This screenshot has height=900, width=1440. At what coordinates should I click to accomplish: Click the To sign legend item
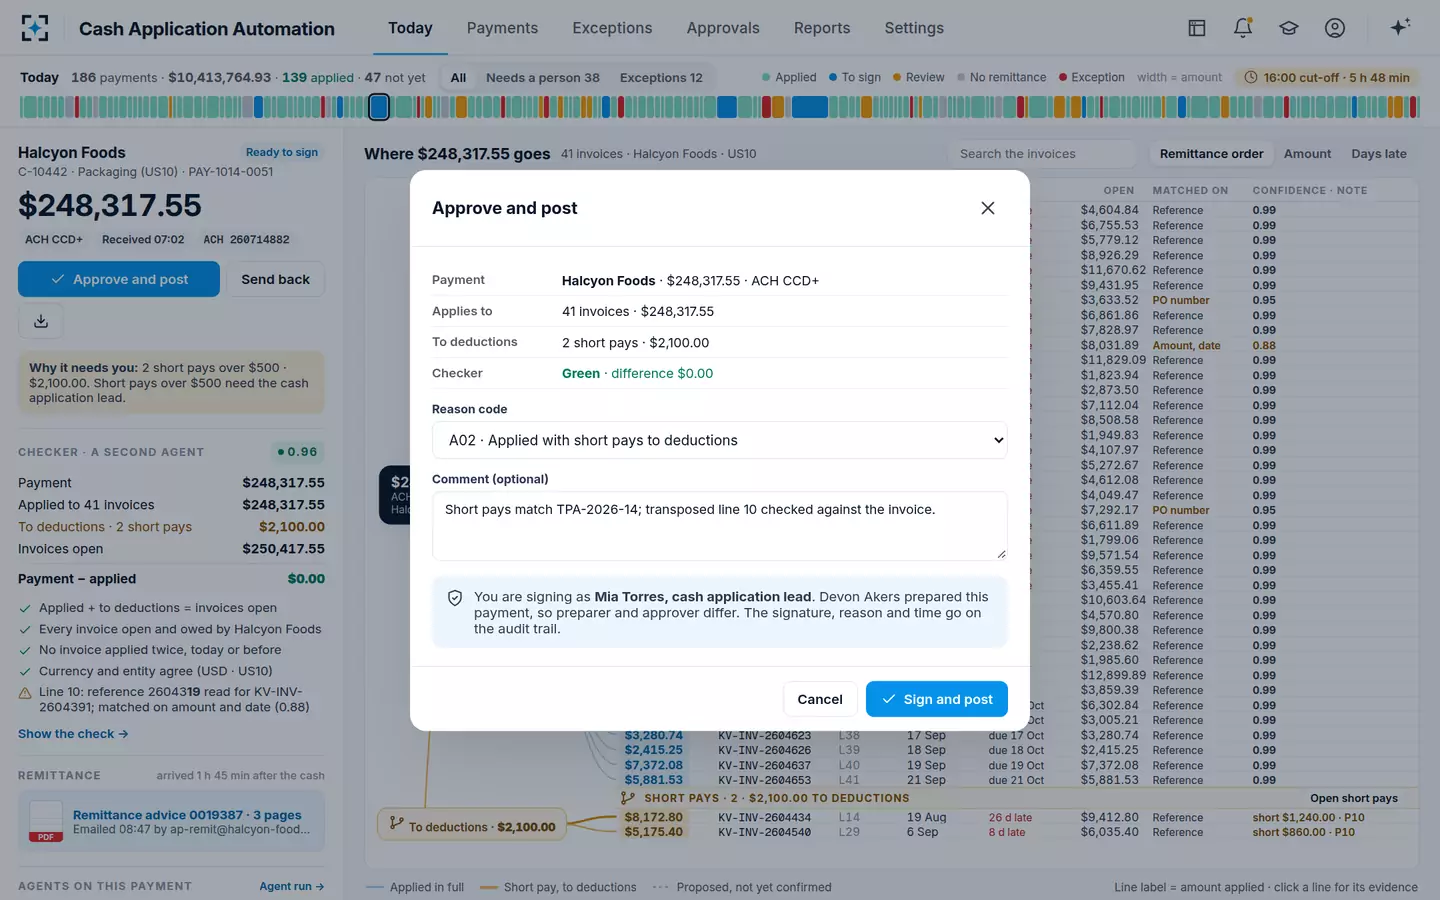tap(854, 77)
